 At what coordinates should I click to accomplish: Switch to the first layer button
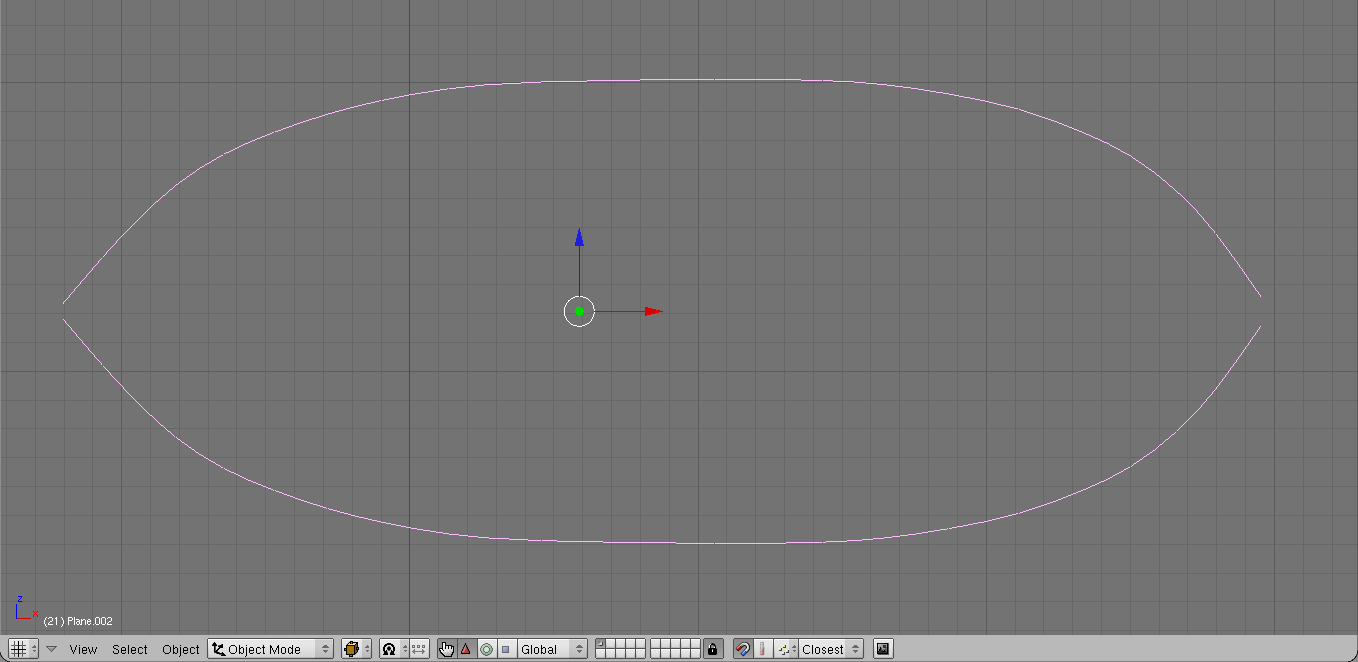600,644
